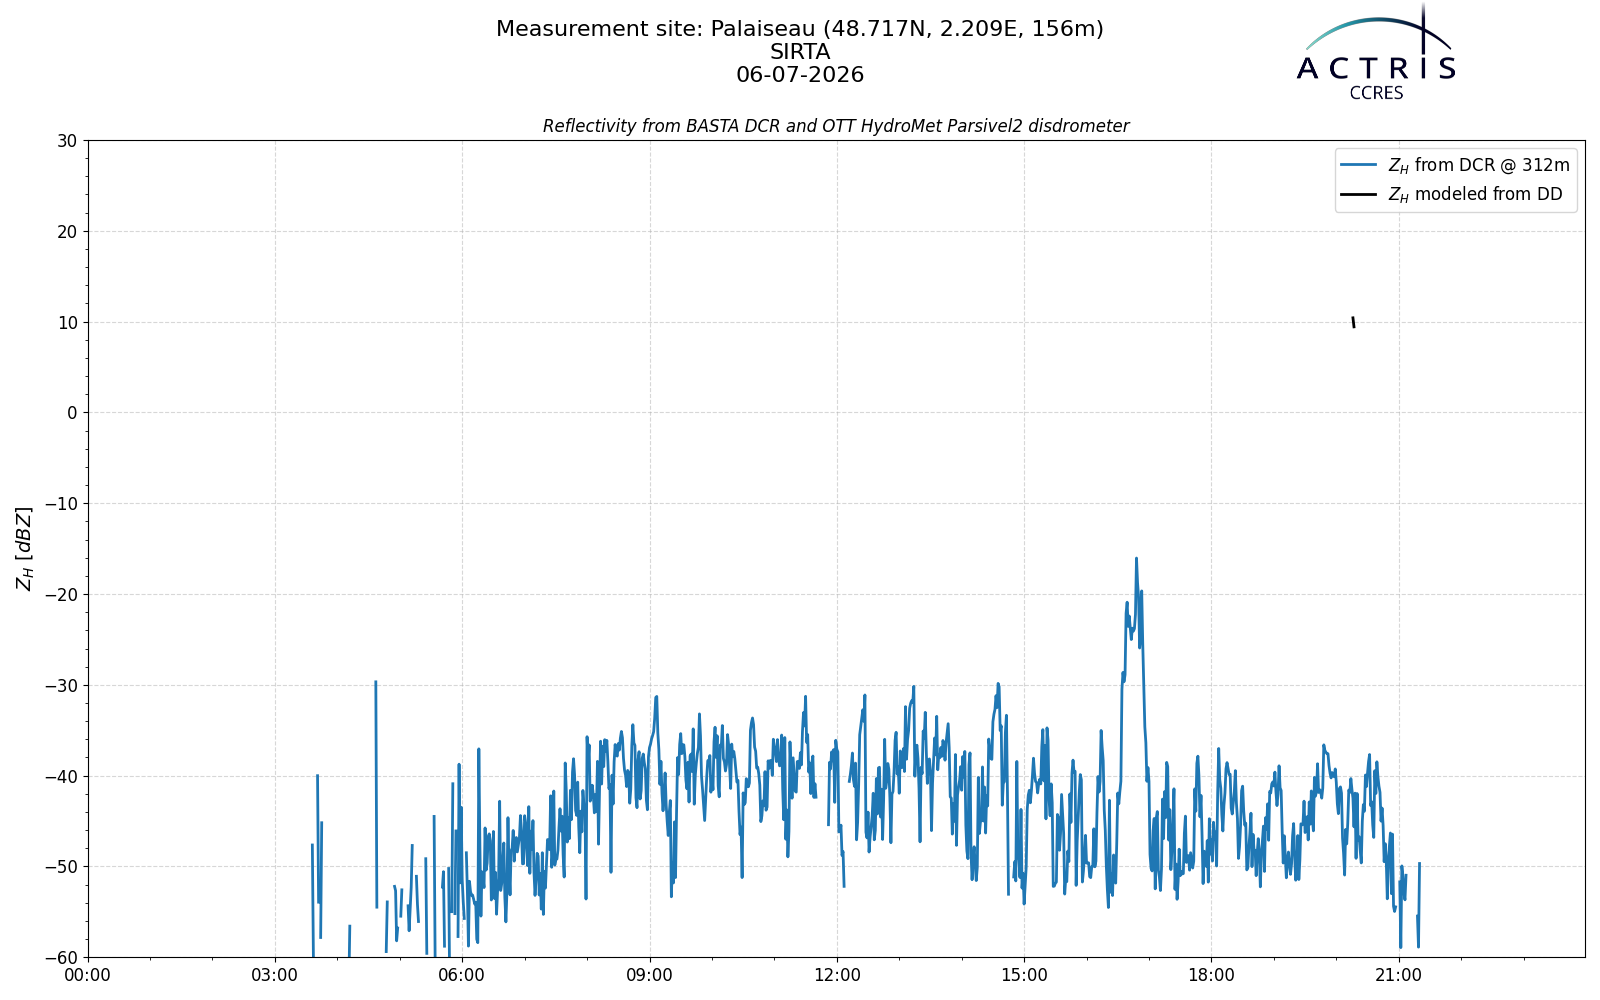Select the 'from DCR @ 312m' legend label
1600x1000 pixels.
point(1479,165)
